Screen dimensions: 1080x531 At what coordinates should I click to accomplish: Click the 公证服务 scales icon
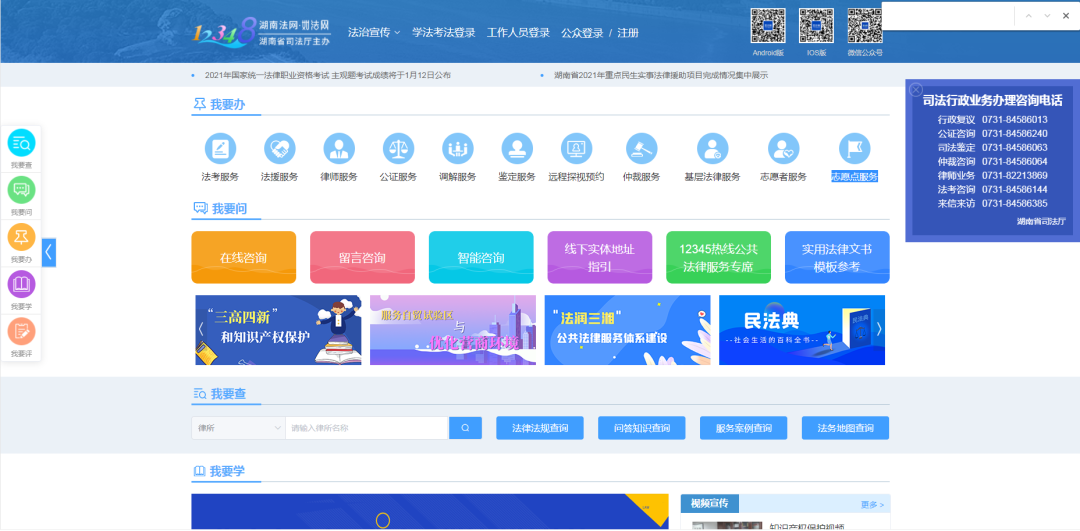click(x=397, y=149)
